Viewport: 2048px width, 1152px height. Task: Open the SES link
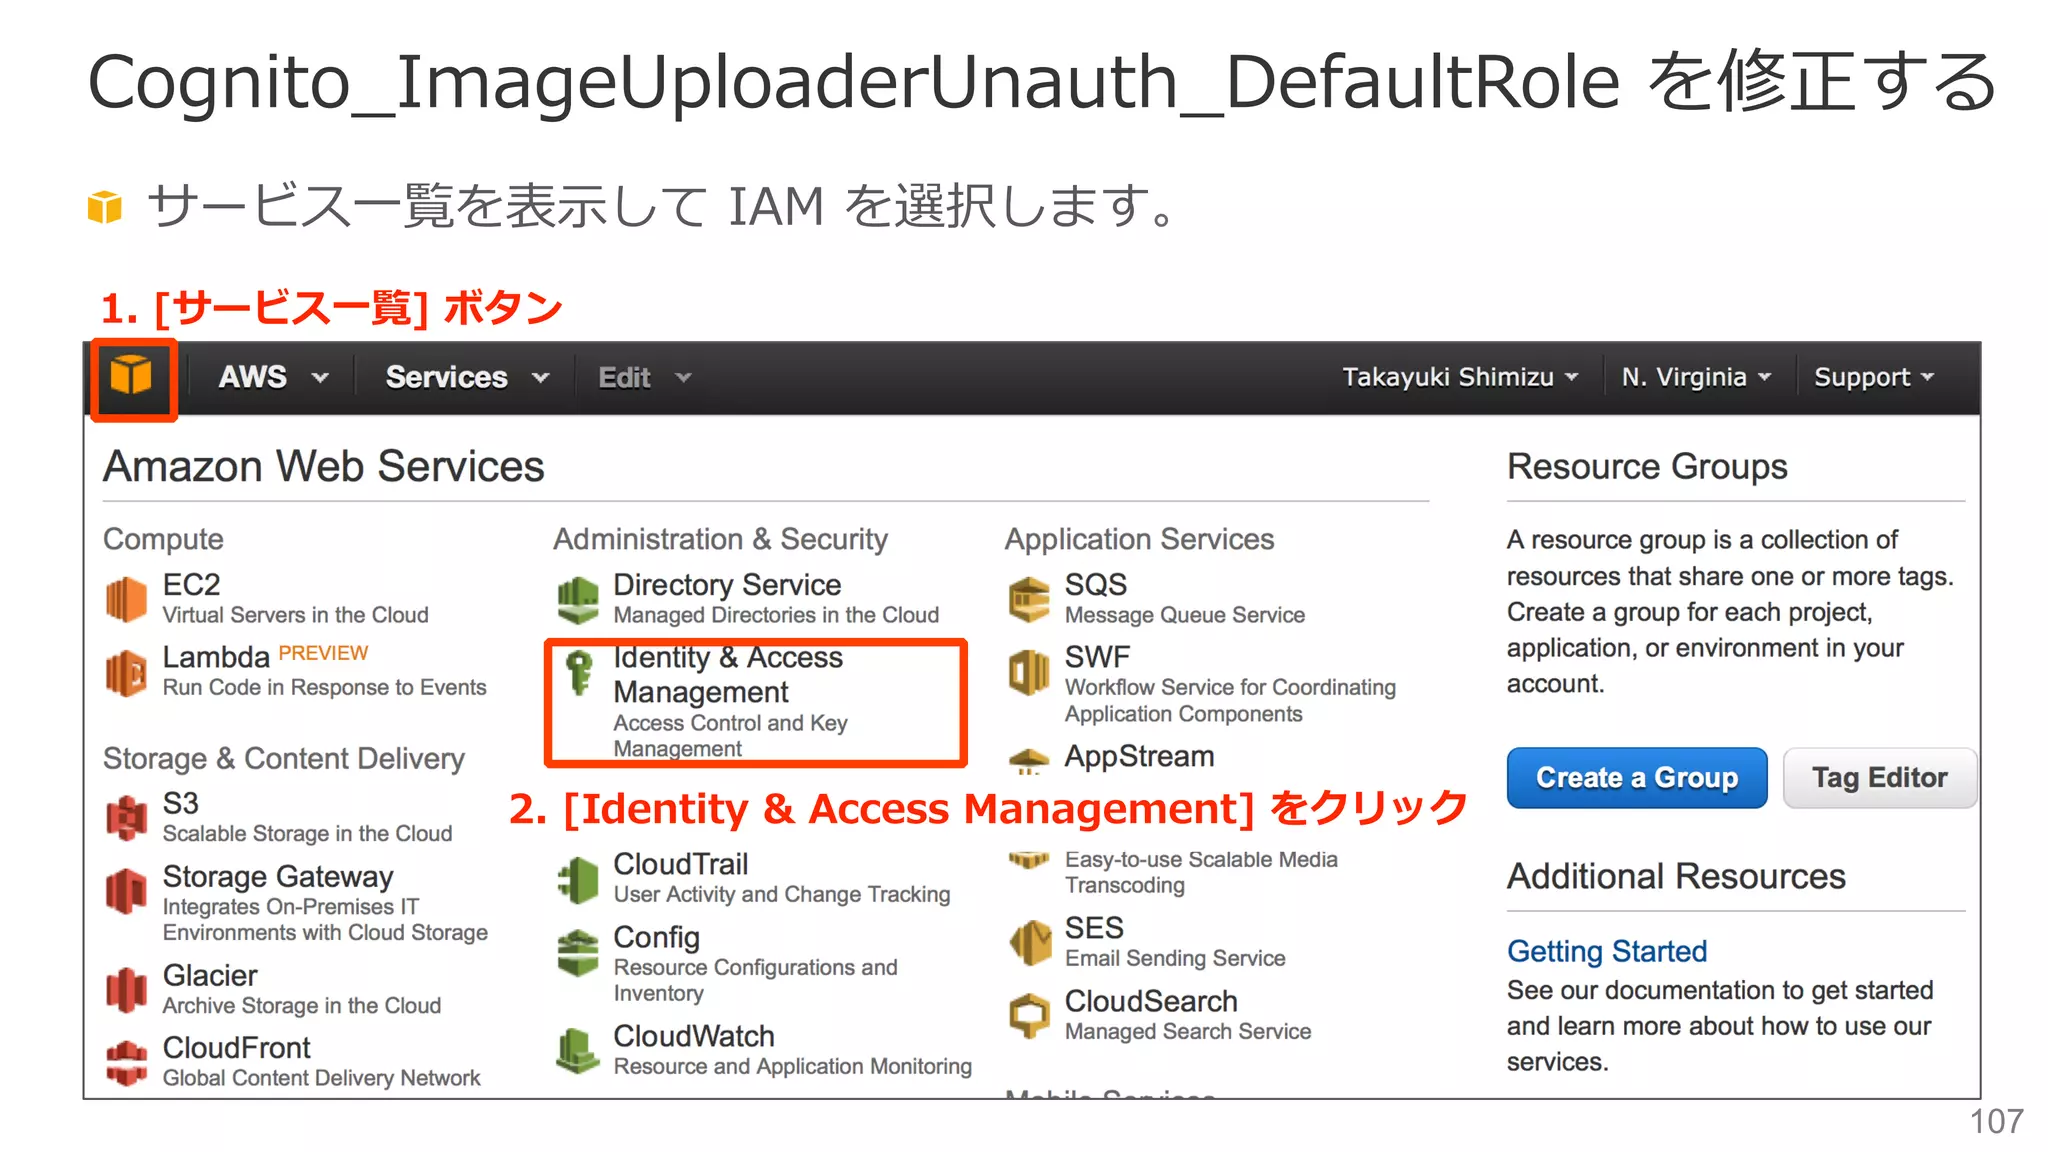(x=1094, y=928)
